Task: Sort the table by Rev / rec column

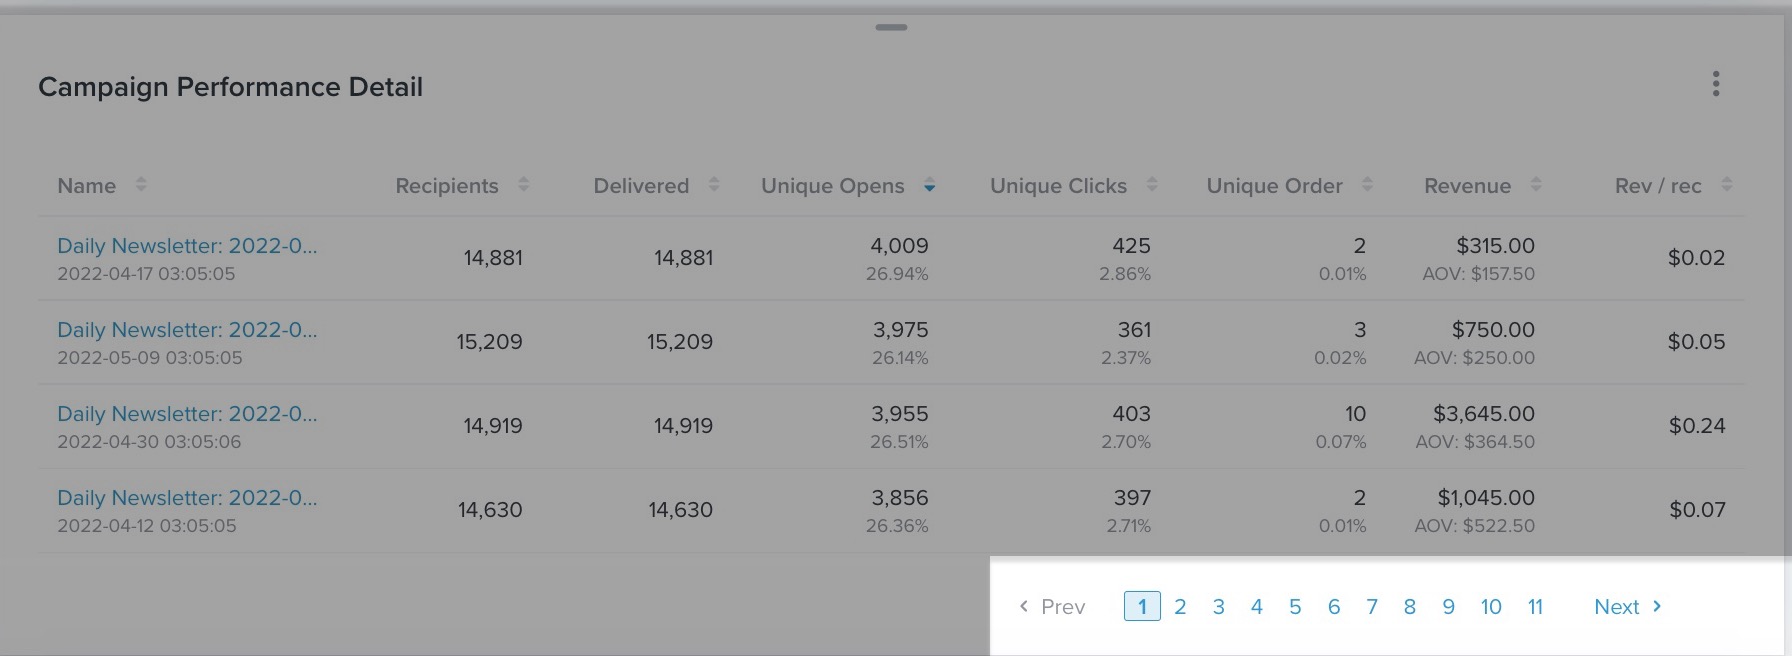Action: pos(1726,185)
